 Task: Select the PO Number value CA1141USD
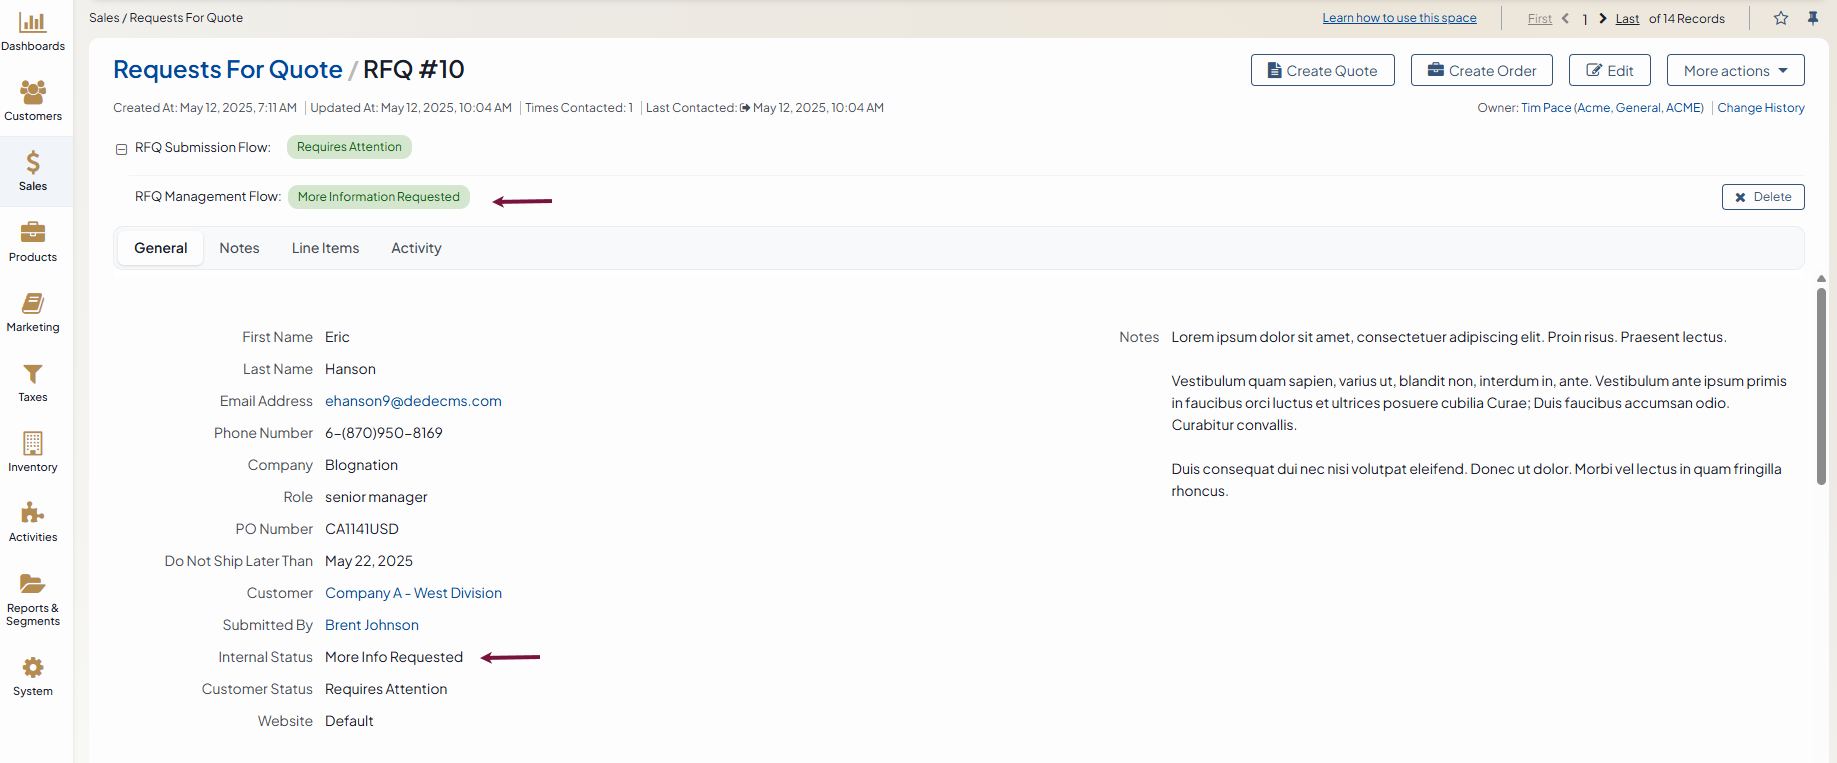tap(362, 529)
